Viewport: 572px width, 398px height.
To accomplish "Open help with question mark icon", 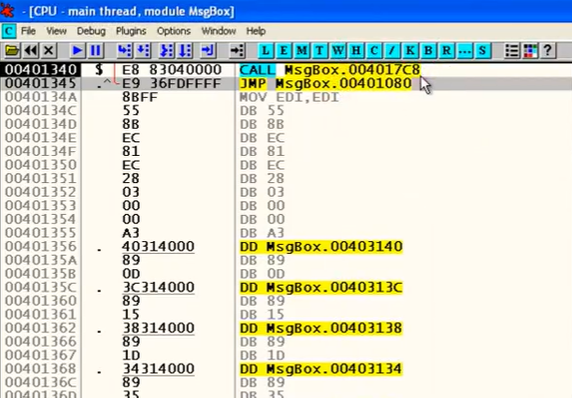I will 548,50.
